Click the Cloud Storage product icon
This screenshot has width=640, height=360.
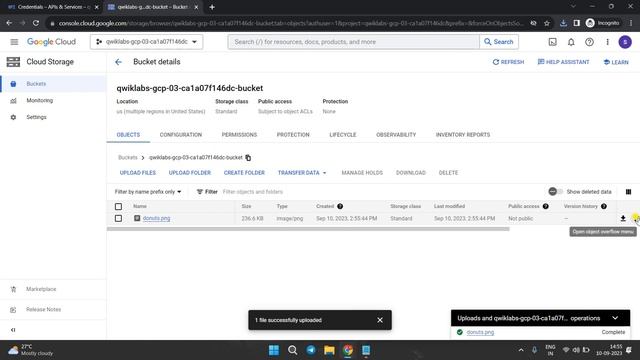pyautogui.click(x=13, y=62)
